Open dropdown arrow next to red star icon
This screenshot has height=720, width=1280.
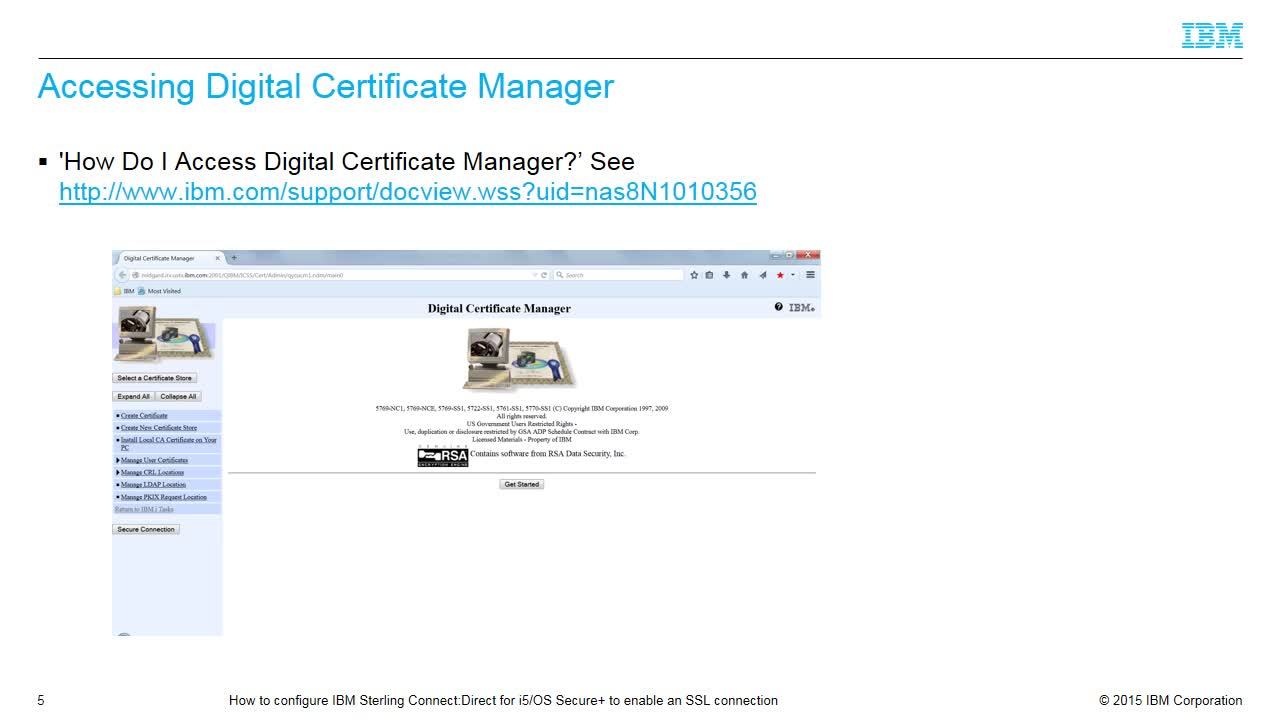click(x=793, y=275)
